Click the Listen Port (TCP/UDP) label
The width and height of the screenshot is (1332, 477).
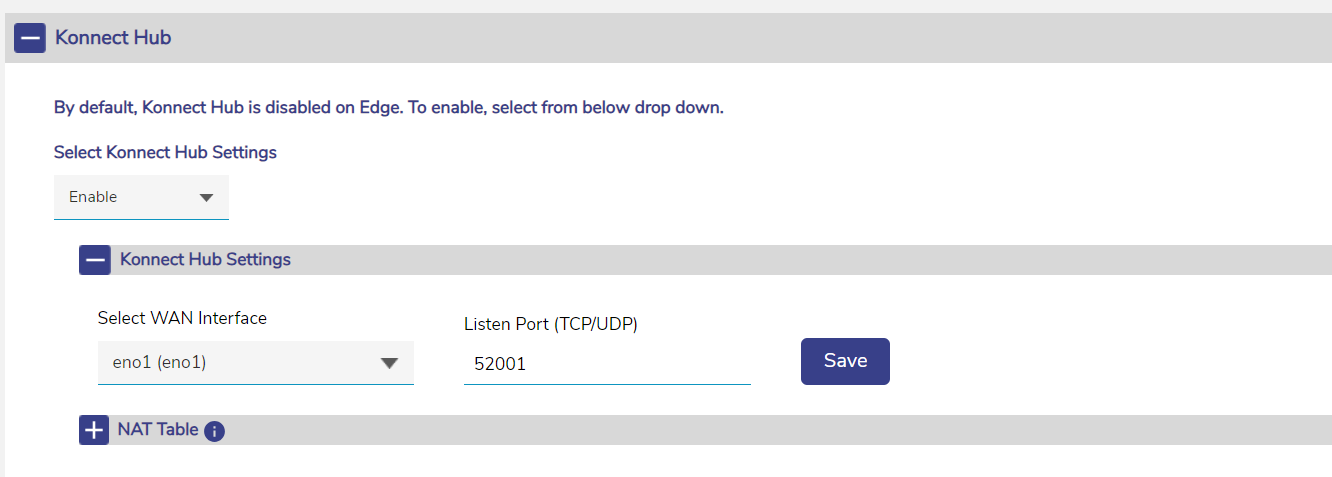coord(551,324)
